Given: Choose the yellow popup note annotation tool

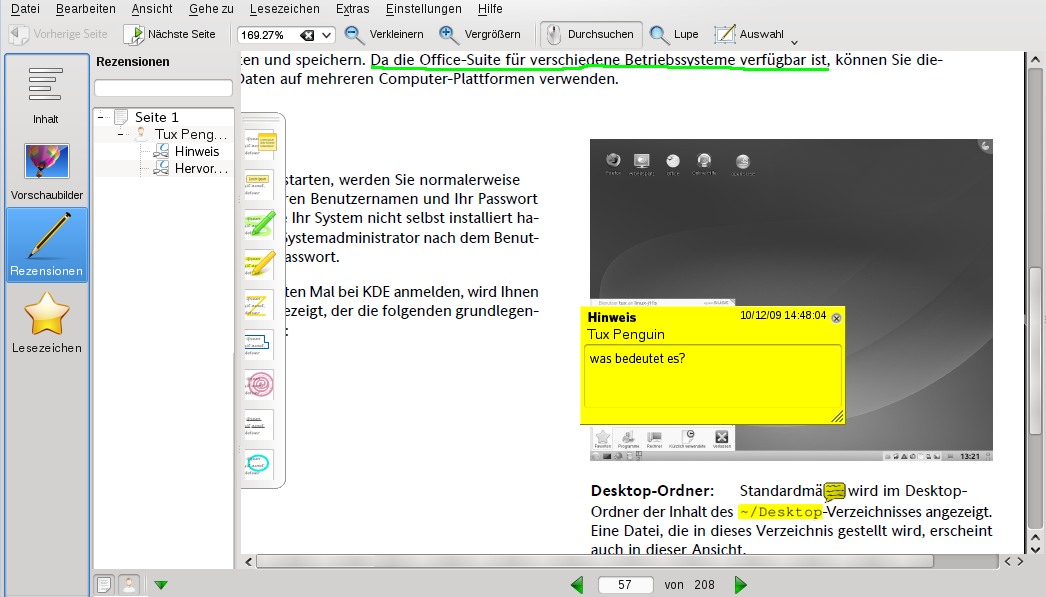Looking at the screenshot, I should pos(259,143).
